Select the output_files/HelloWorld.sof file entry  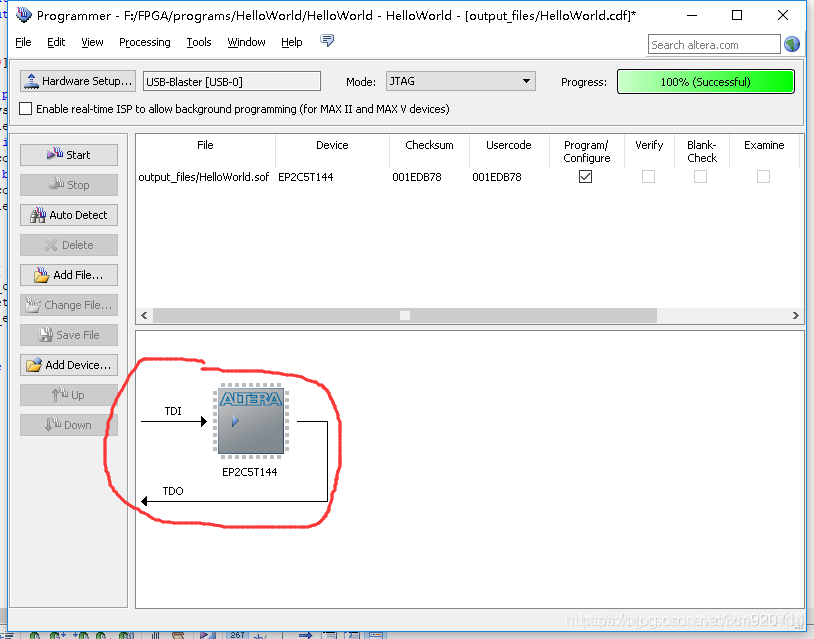coord(204,177)
